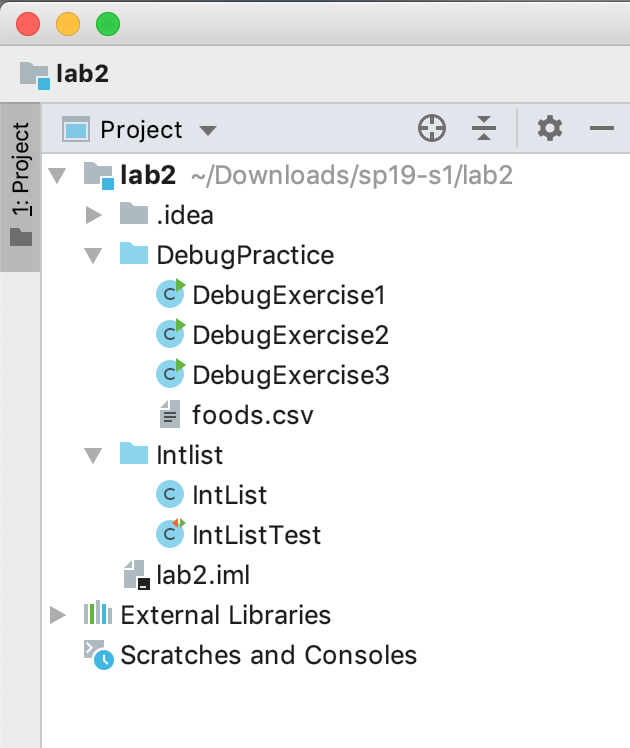The height and width of the screenshot is (748, 630).
Task: Open the Project panel settings gear
Action: pyautogui.click(x=550, y=128)
